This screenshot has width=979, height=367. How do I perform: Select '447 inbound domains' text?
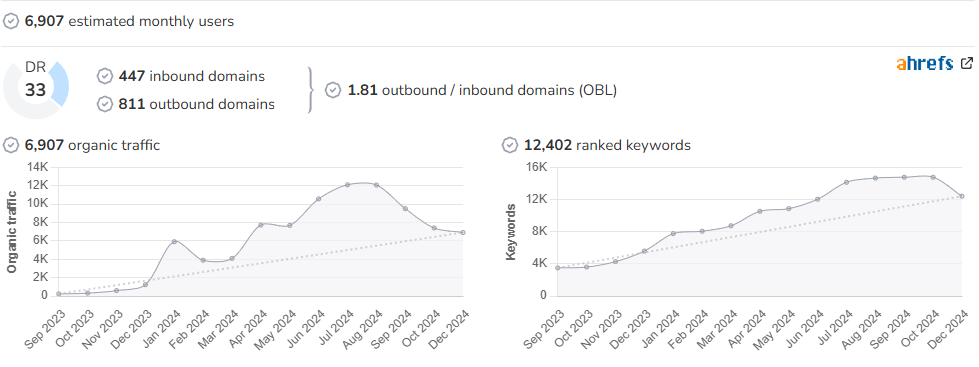[192, 76]
